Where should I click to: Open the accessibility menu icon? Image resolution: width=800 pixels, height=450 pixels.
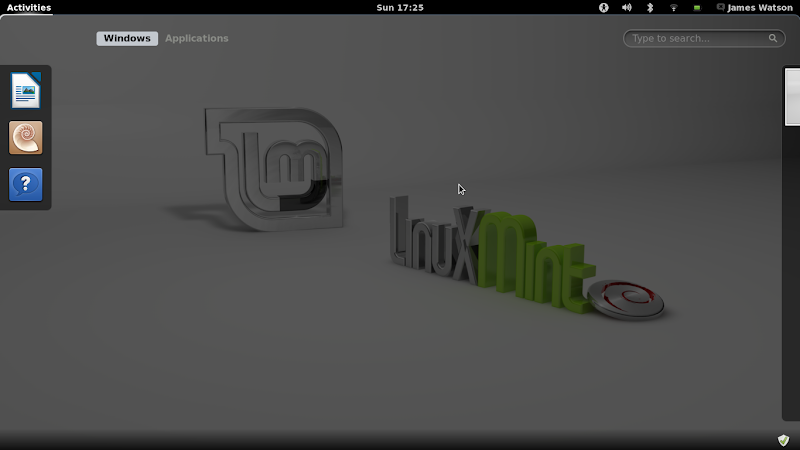pos(604,8)
